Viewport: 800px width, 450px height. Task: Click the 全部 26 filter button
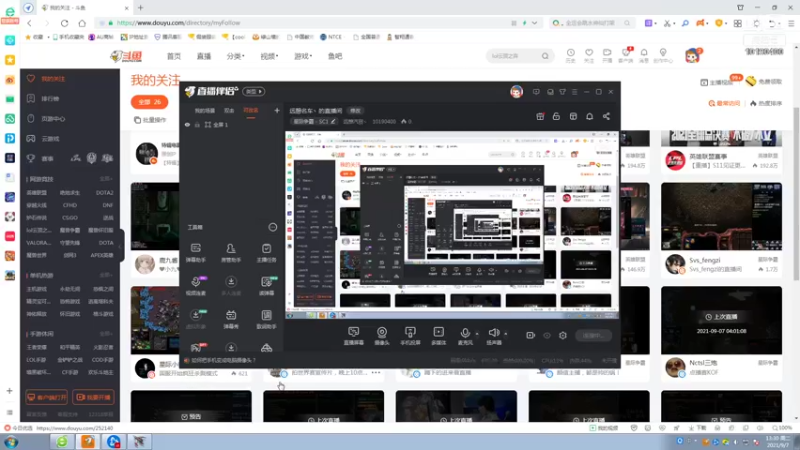[x=149, y=102]
